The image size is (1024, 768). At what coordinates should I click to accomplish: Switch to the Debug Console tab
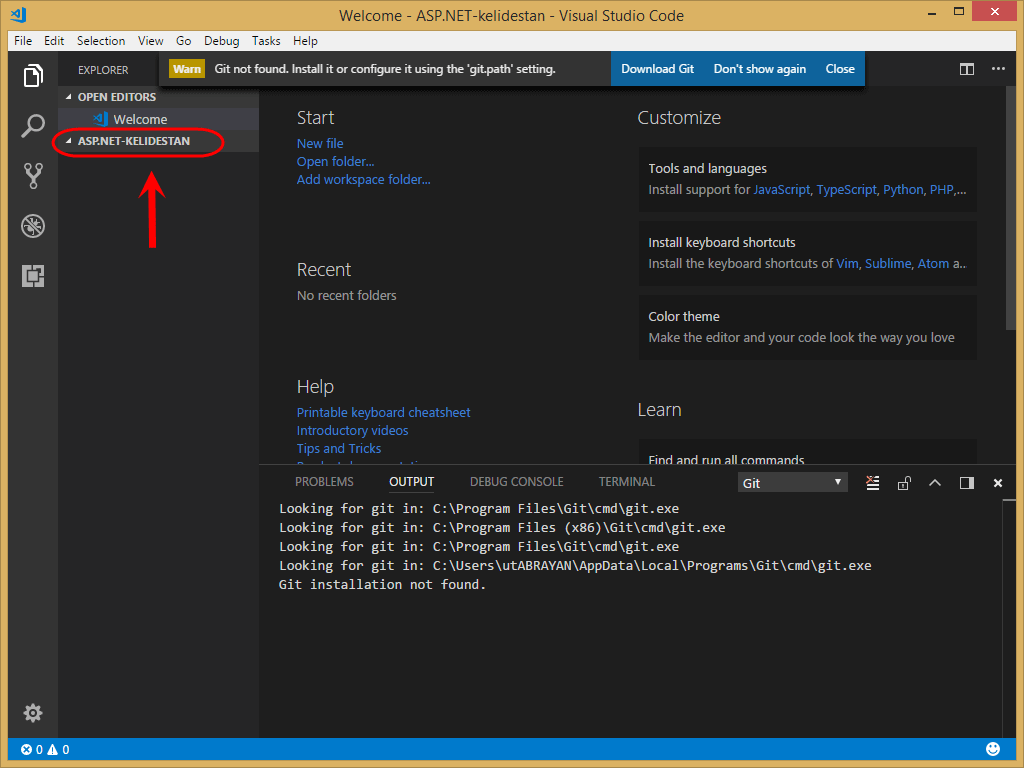coord(517,481)
